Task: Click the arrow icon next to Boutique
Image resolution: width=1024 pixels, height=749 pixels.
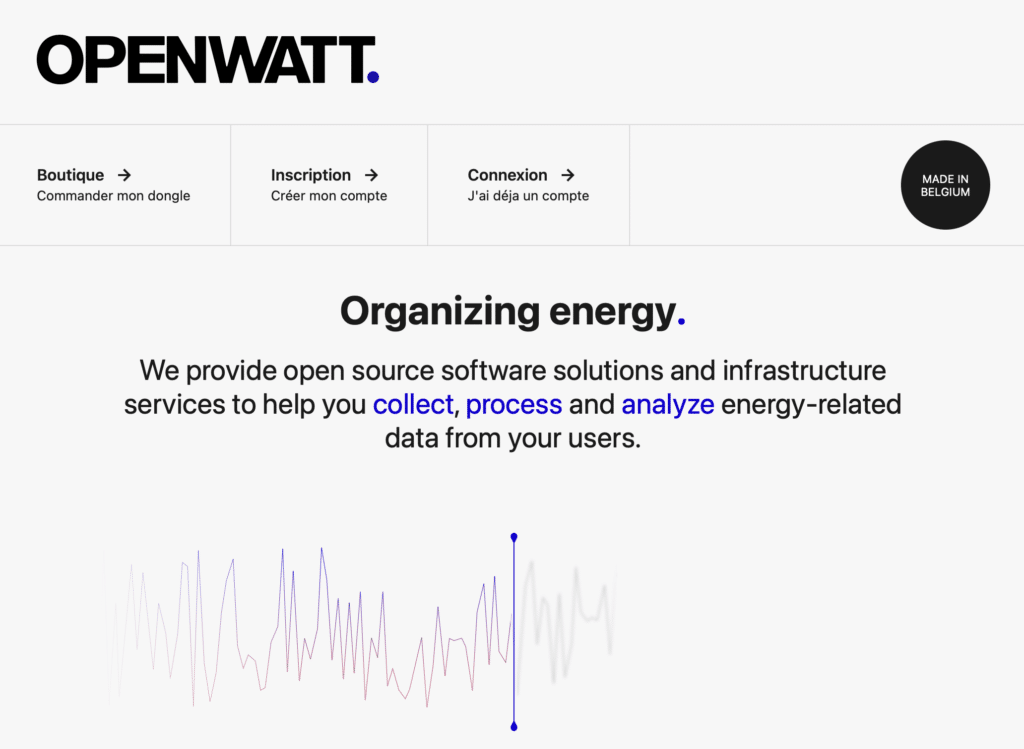Action: [124, 175]
